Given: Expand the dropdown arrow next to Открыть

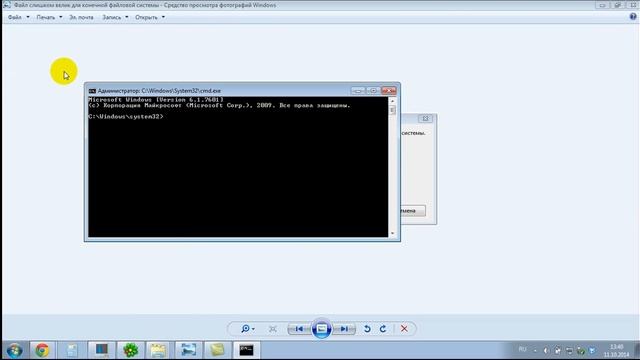Looking at the screenshot, I should pyautogui.click(x=163, y=17).
